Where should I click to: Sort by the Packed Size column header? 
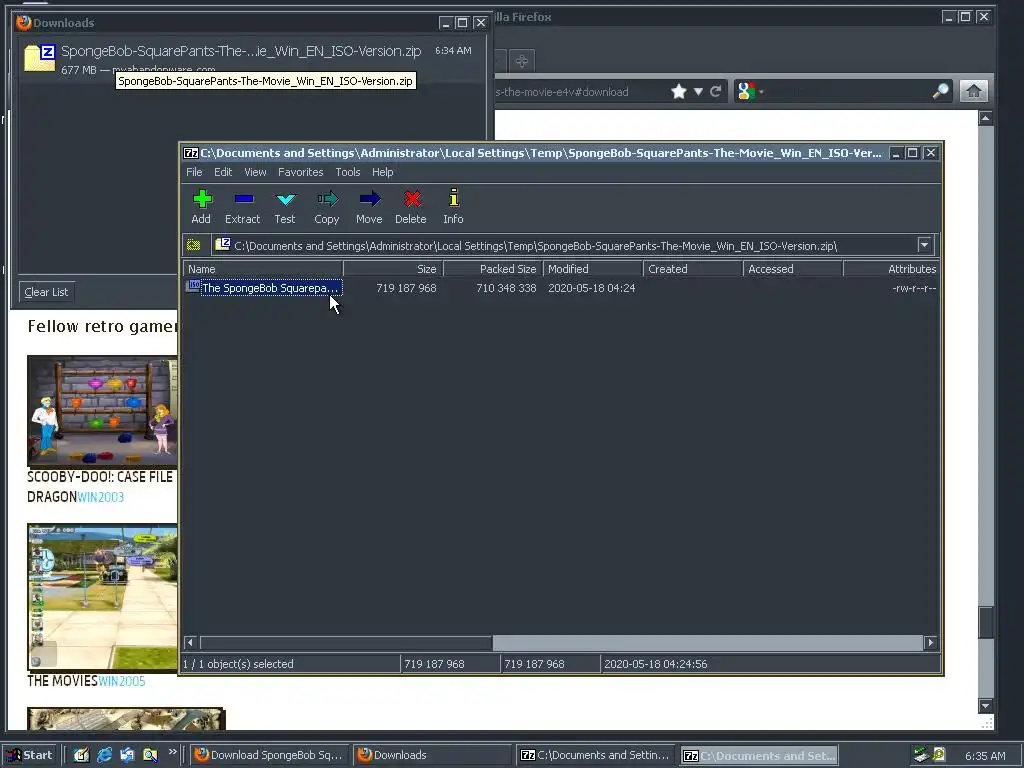click(493, 268)
